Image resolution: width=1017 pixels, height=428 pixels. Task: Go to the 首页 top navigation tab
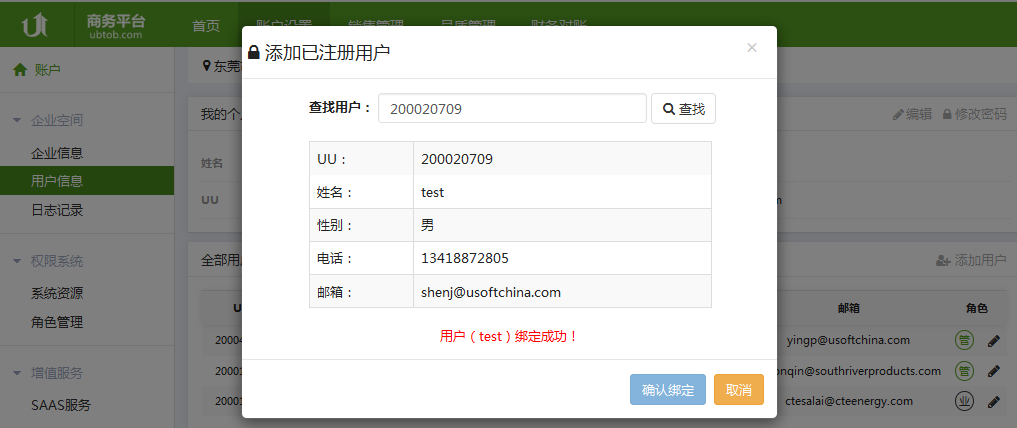(206, 26)
